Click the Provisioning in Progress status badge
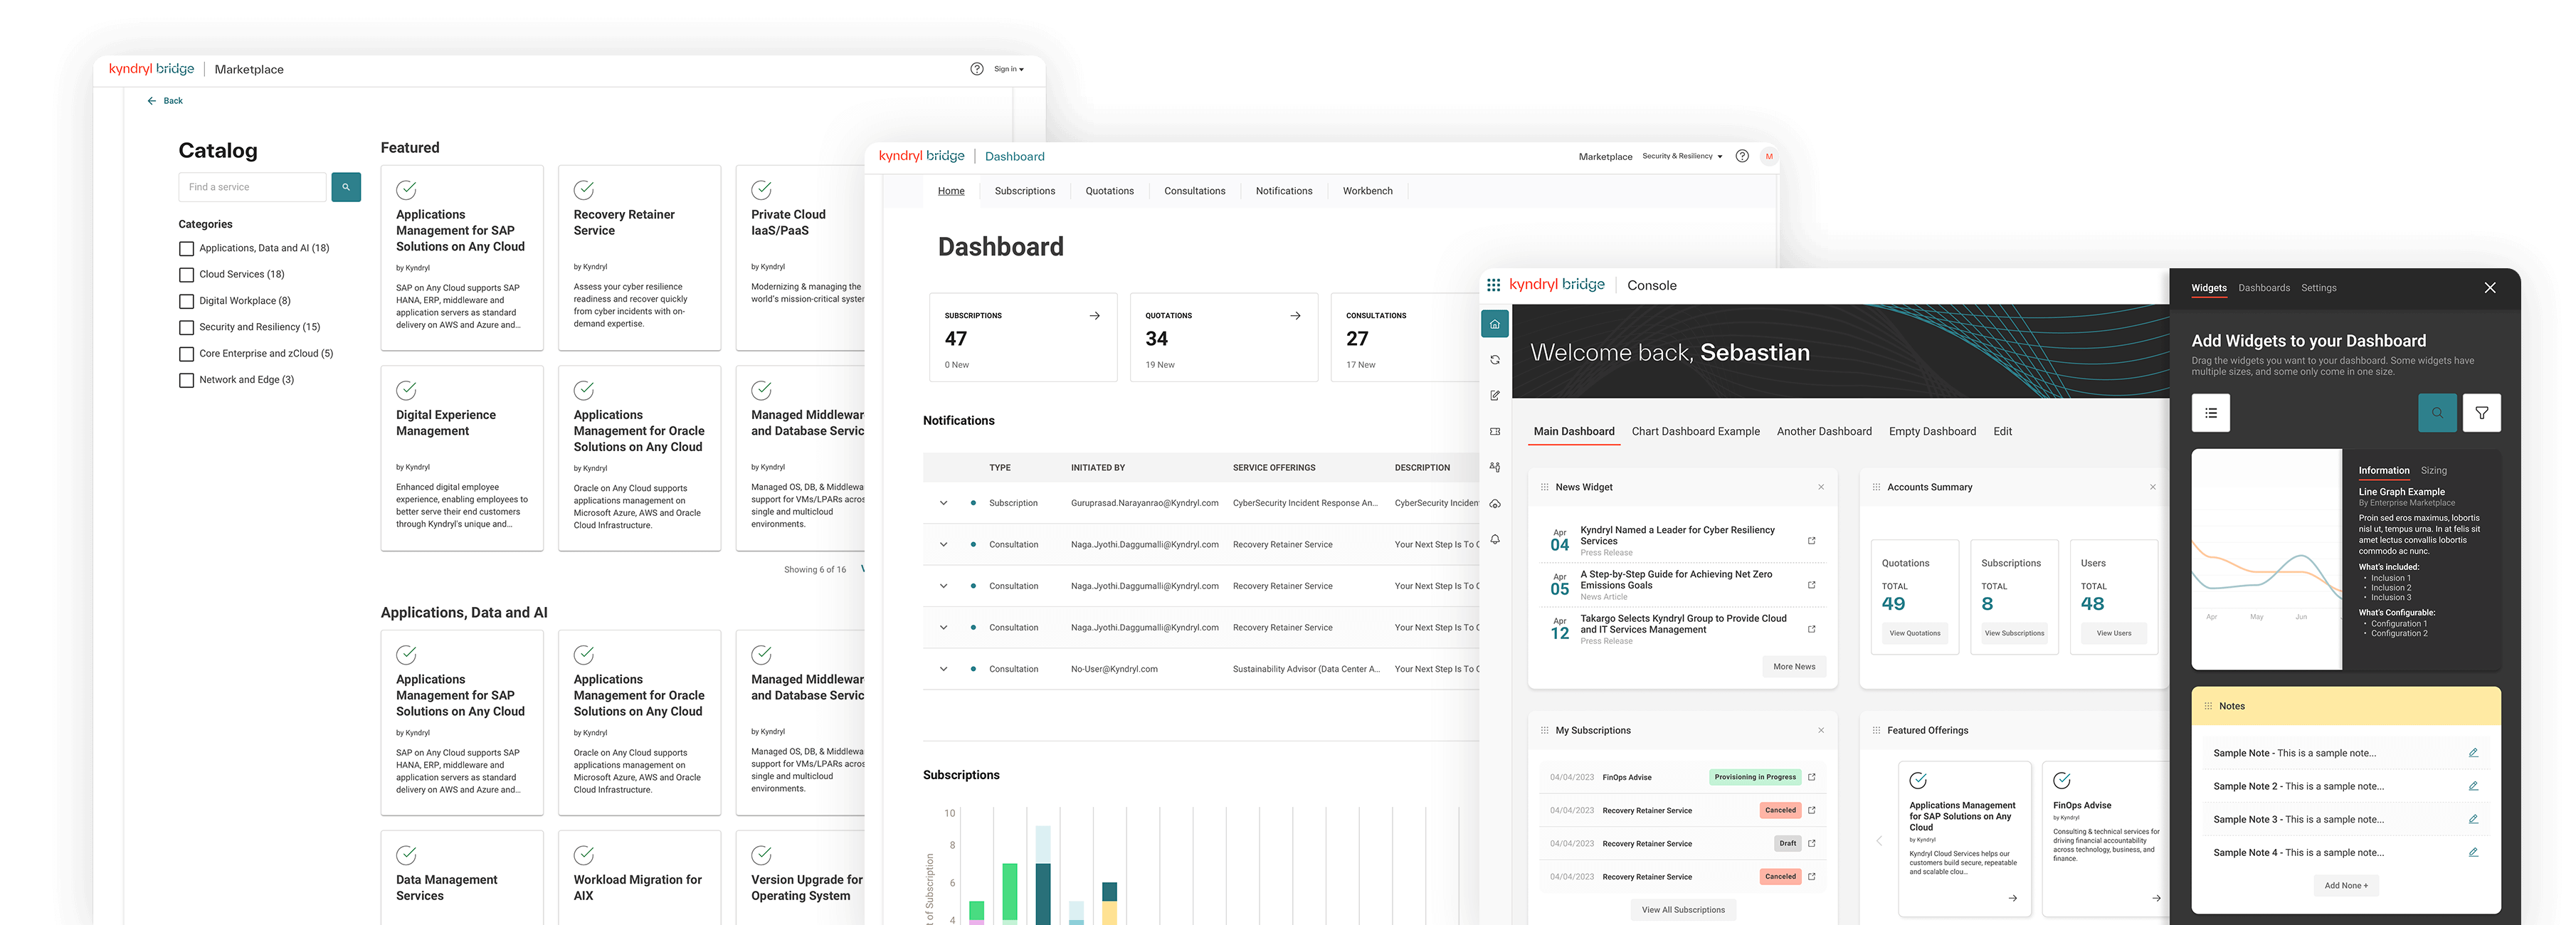2576x925 pixels. tap(1755, 777)
